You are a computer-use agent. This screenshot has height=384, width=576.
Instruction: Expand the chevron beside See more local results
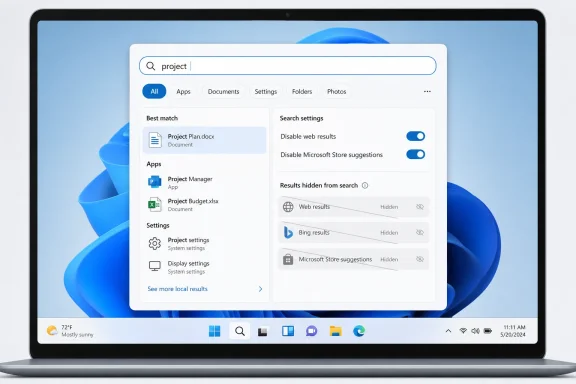pyautogui.click(x=260, y=289)
